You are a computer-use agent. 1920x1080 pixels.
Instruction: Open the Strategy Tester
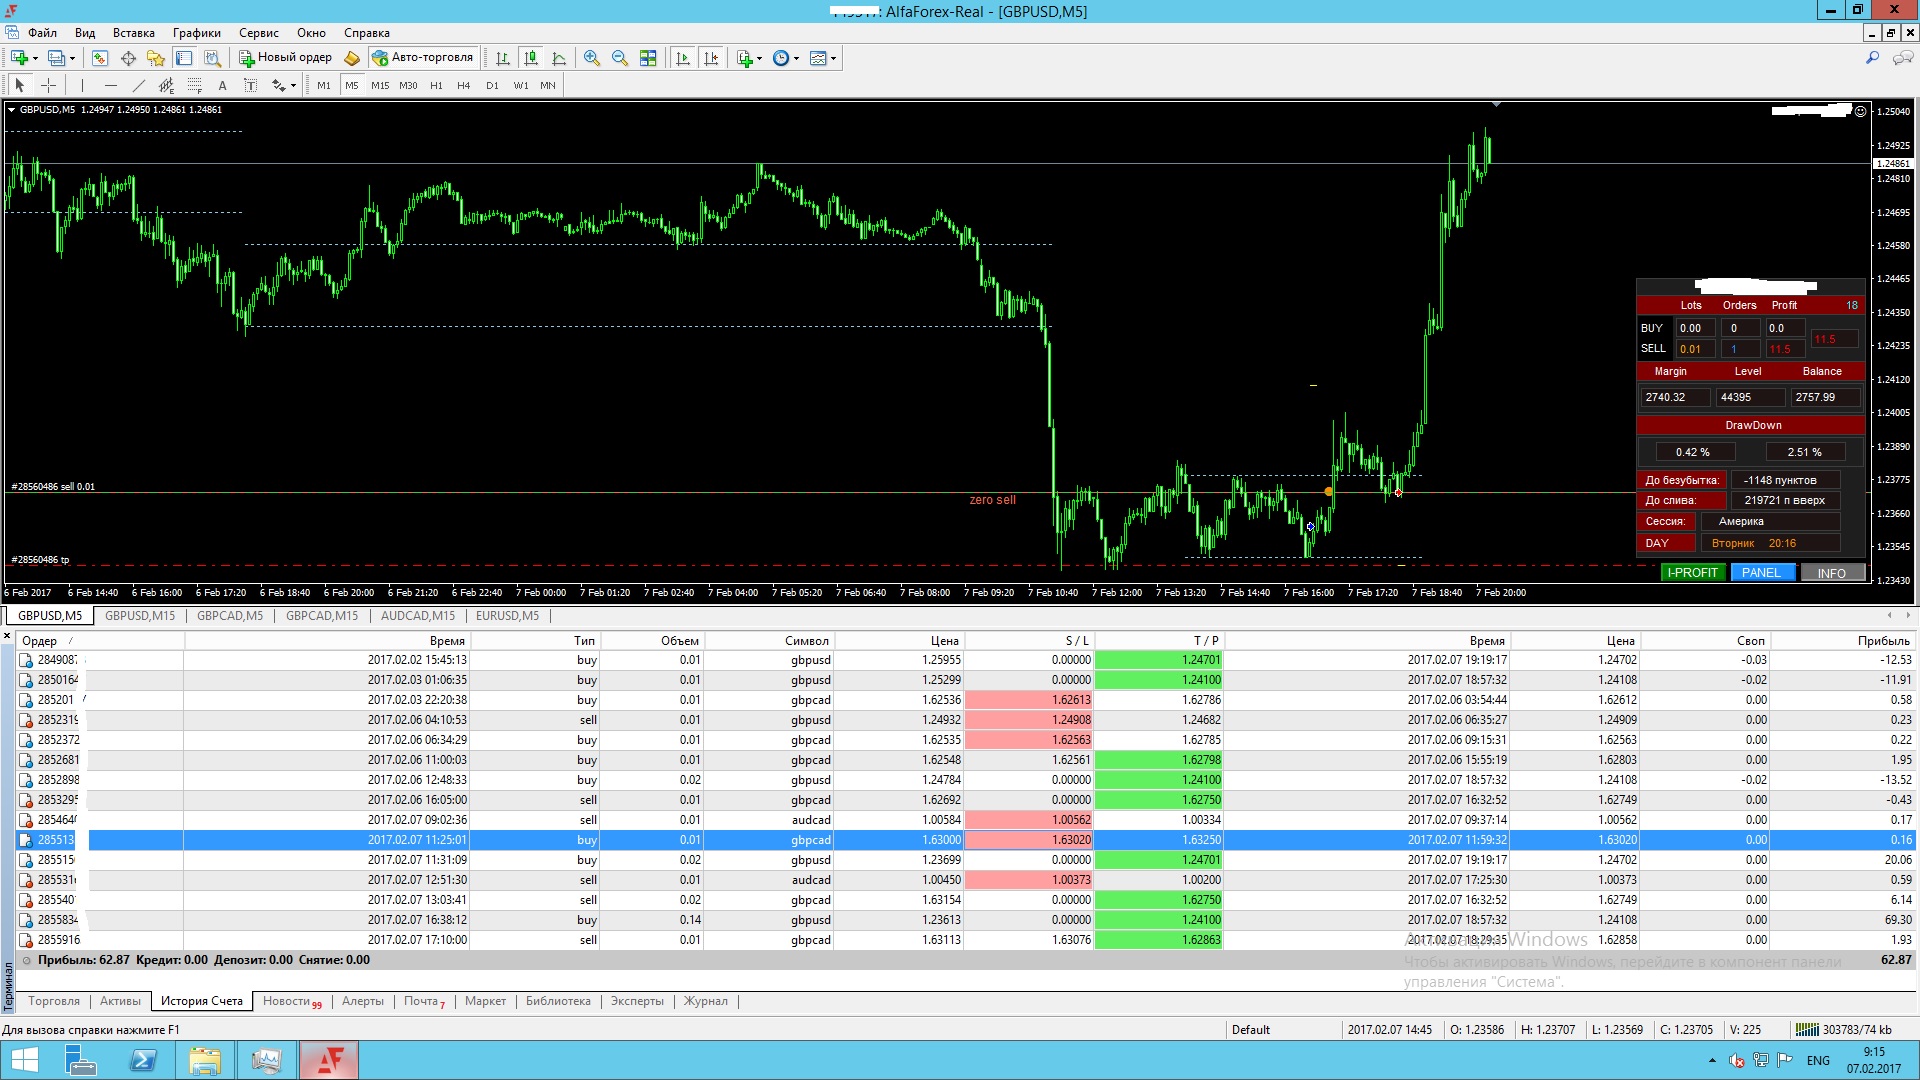point(212,58)
